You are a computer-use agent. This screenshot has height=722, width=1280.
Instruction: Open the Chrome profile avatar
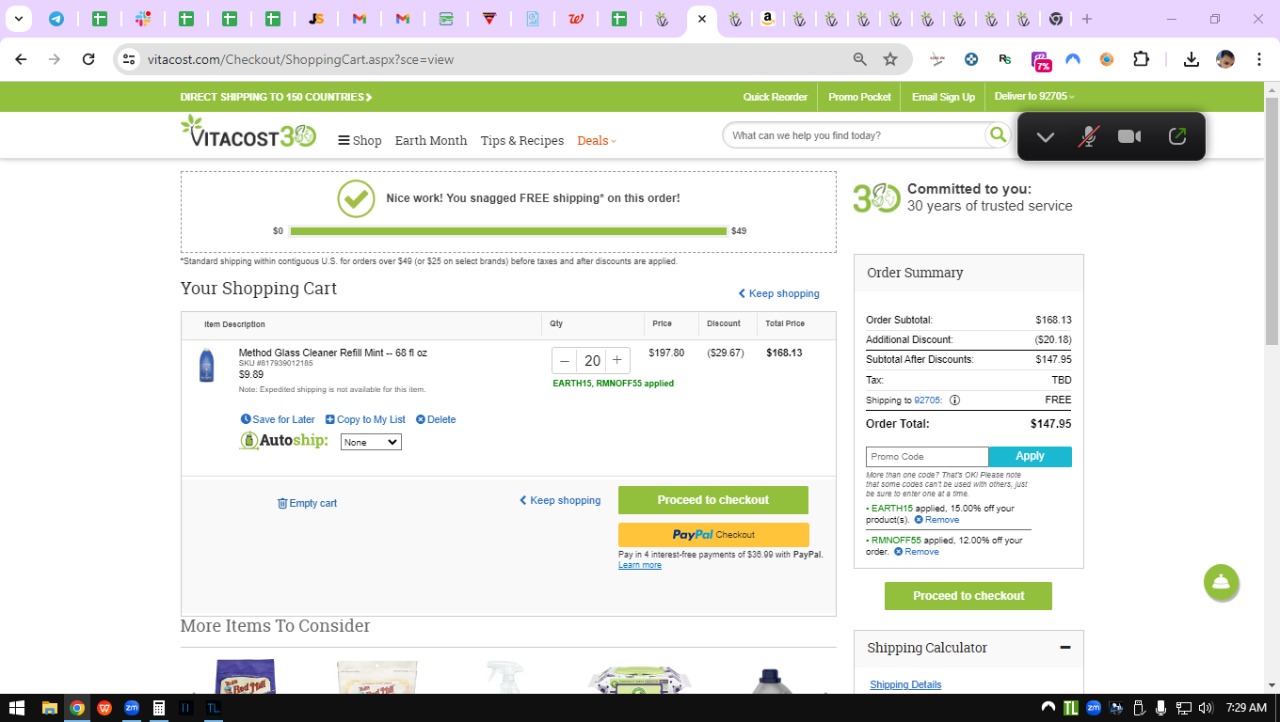[x=1225, y=59]
